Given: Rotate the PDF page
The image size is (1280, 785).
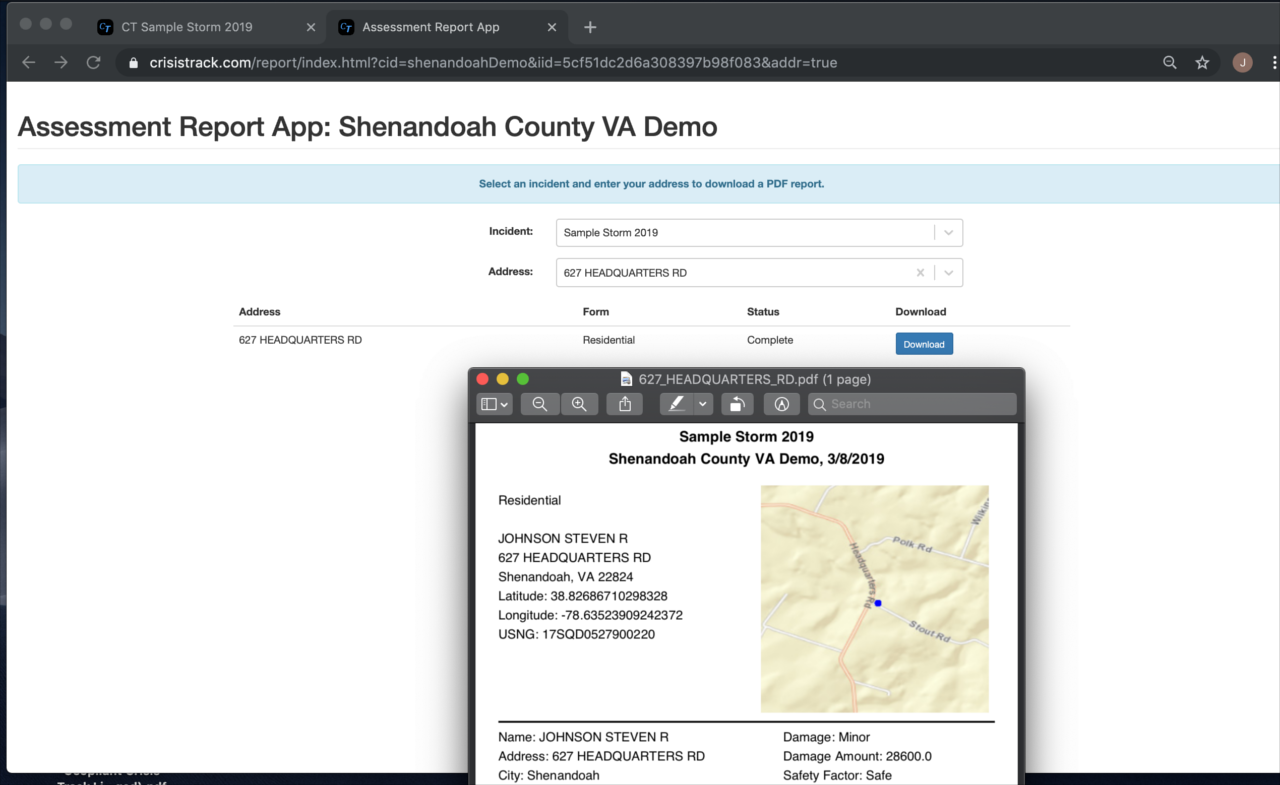Looking at the screenshot, I should [736, 404].
